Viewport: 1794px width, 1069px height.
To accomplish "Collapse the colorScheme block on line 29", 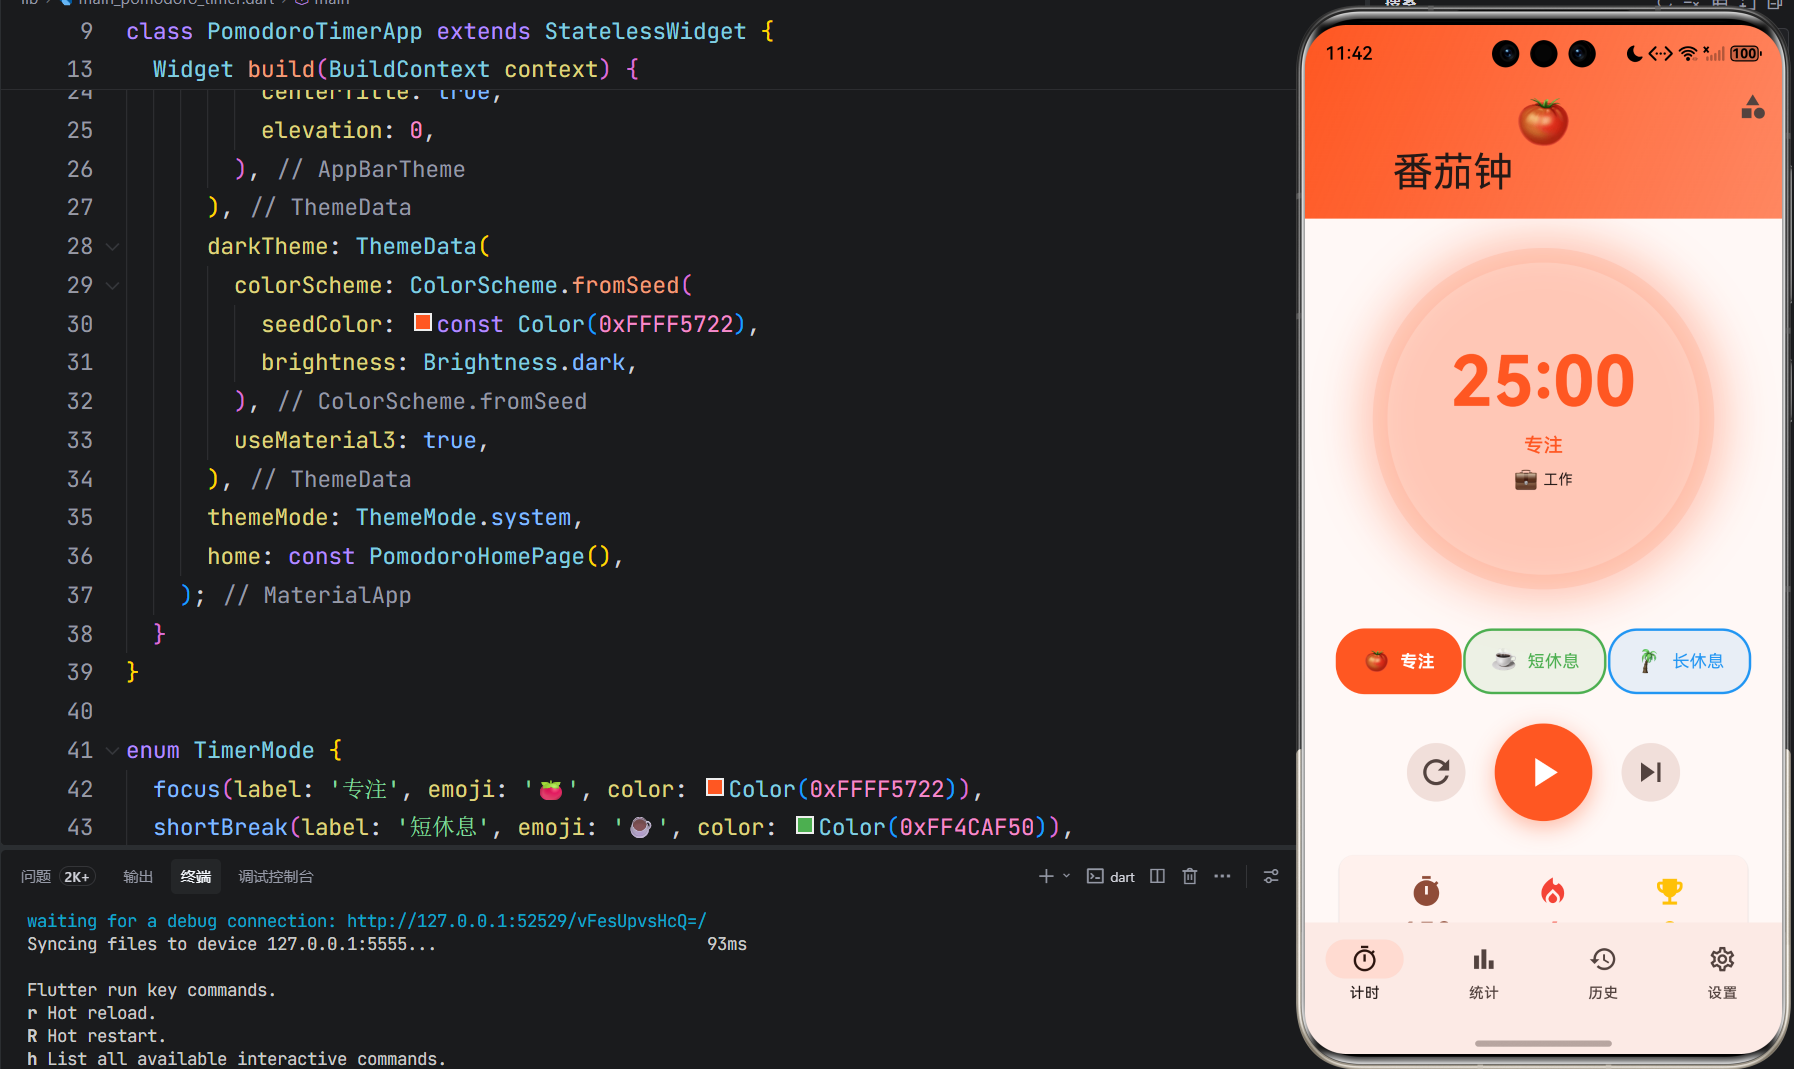I will pyautogui.click(x=112, y=286).
